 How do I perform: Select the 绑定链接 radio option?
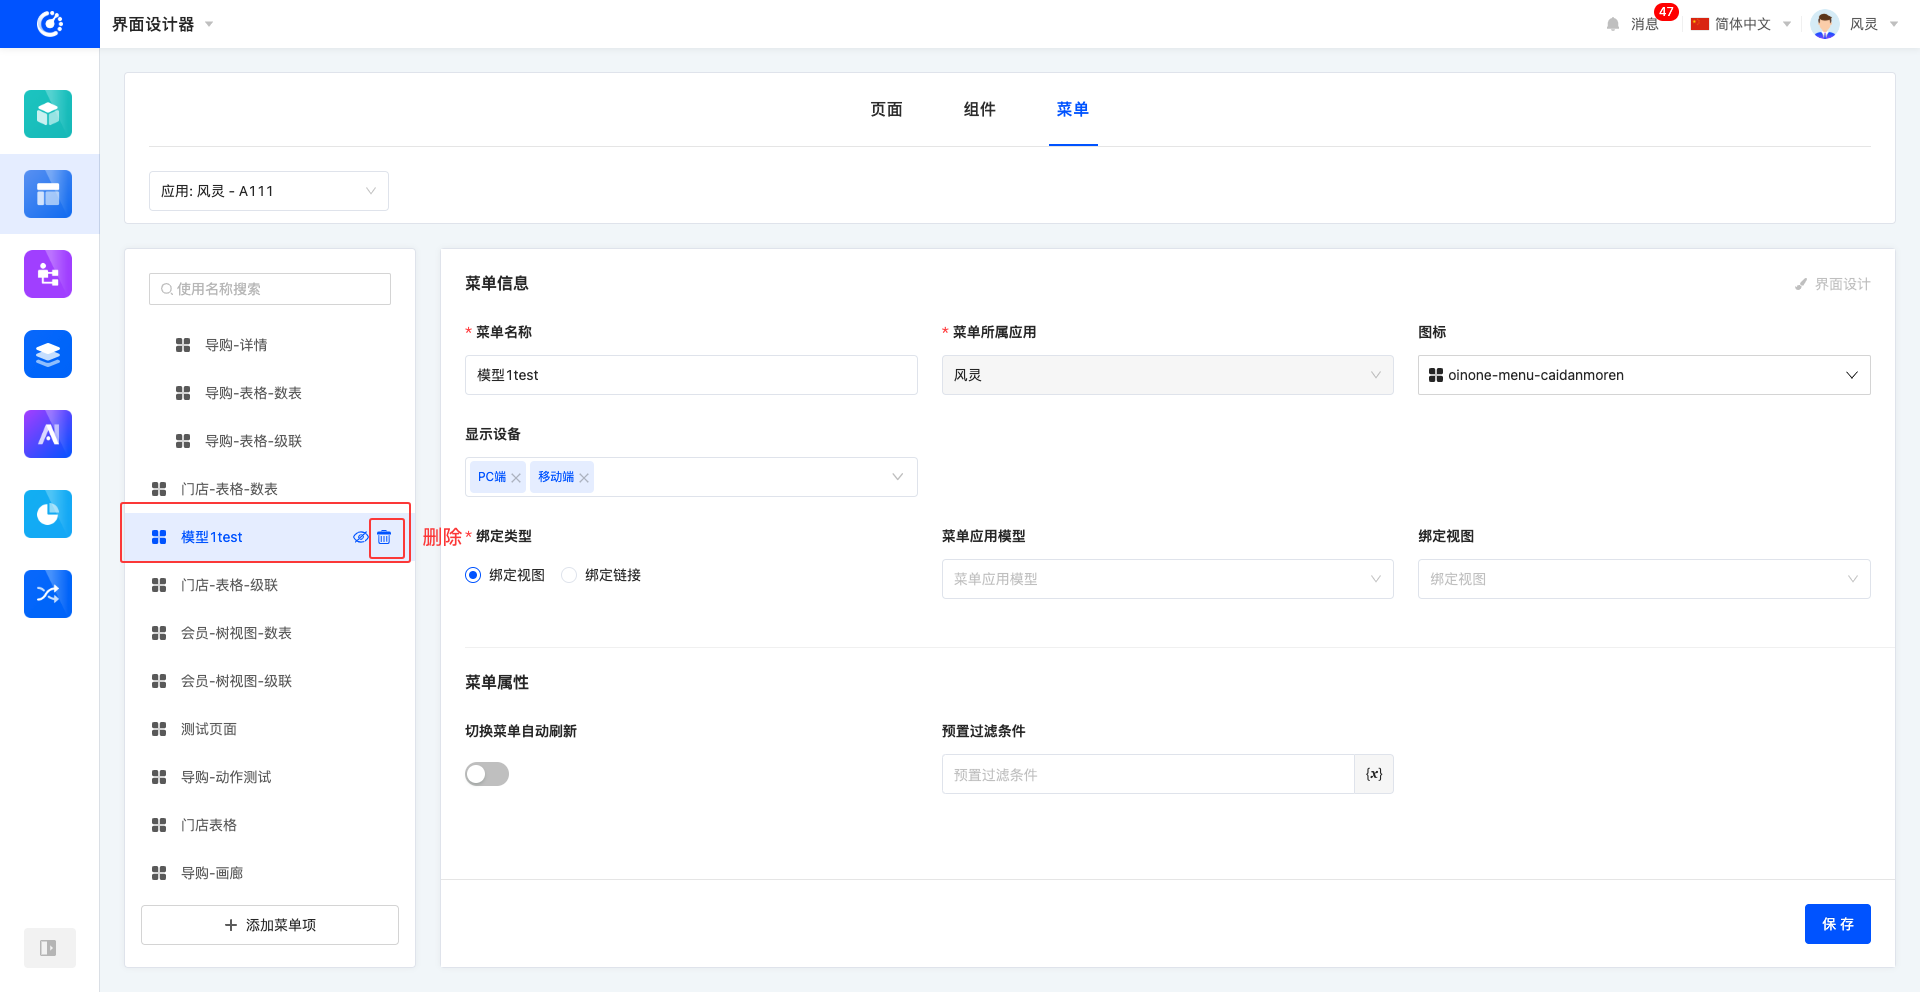pyautogui.click(x=570, y=575)
